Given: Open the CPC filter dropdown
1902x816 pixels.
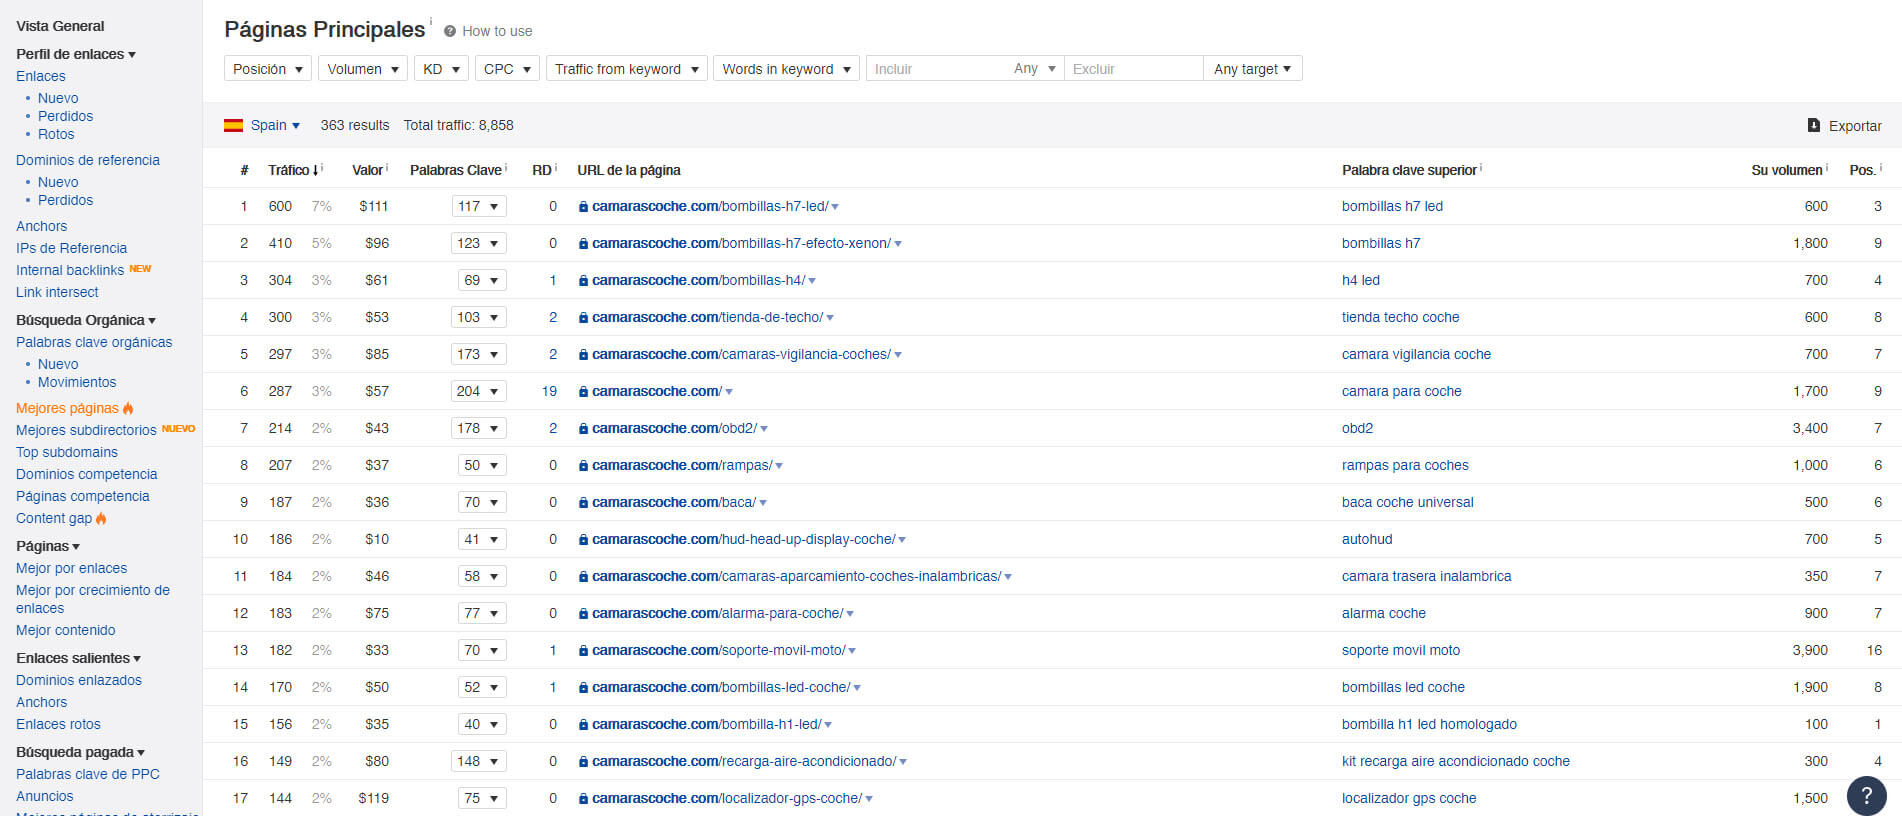Looking at the screenshot, I should tap(507, 69).
